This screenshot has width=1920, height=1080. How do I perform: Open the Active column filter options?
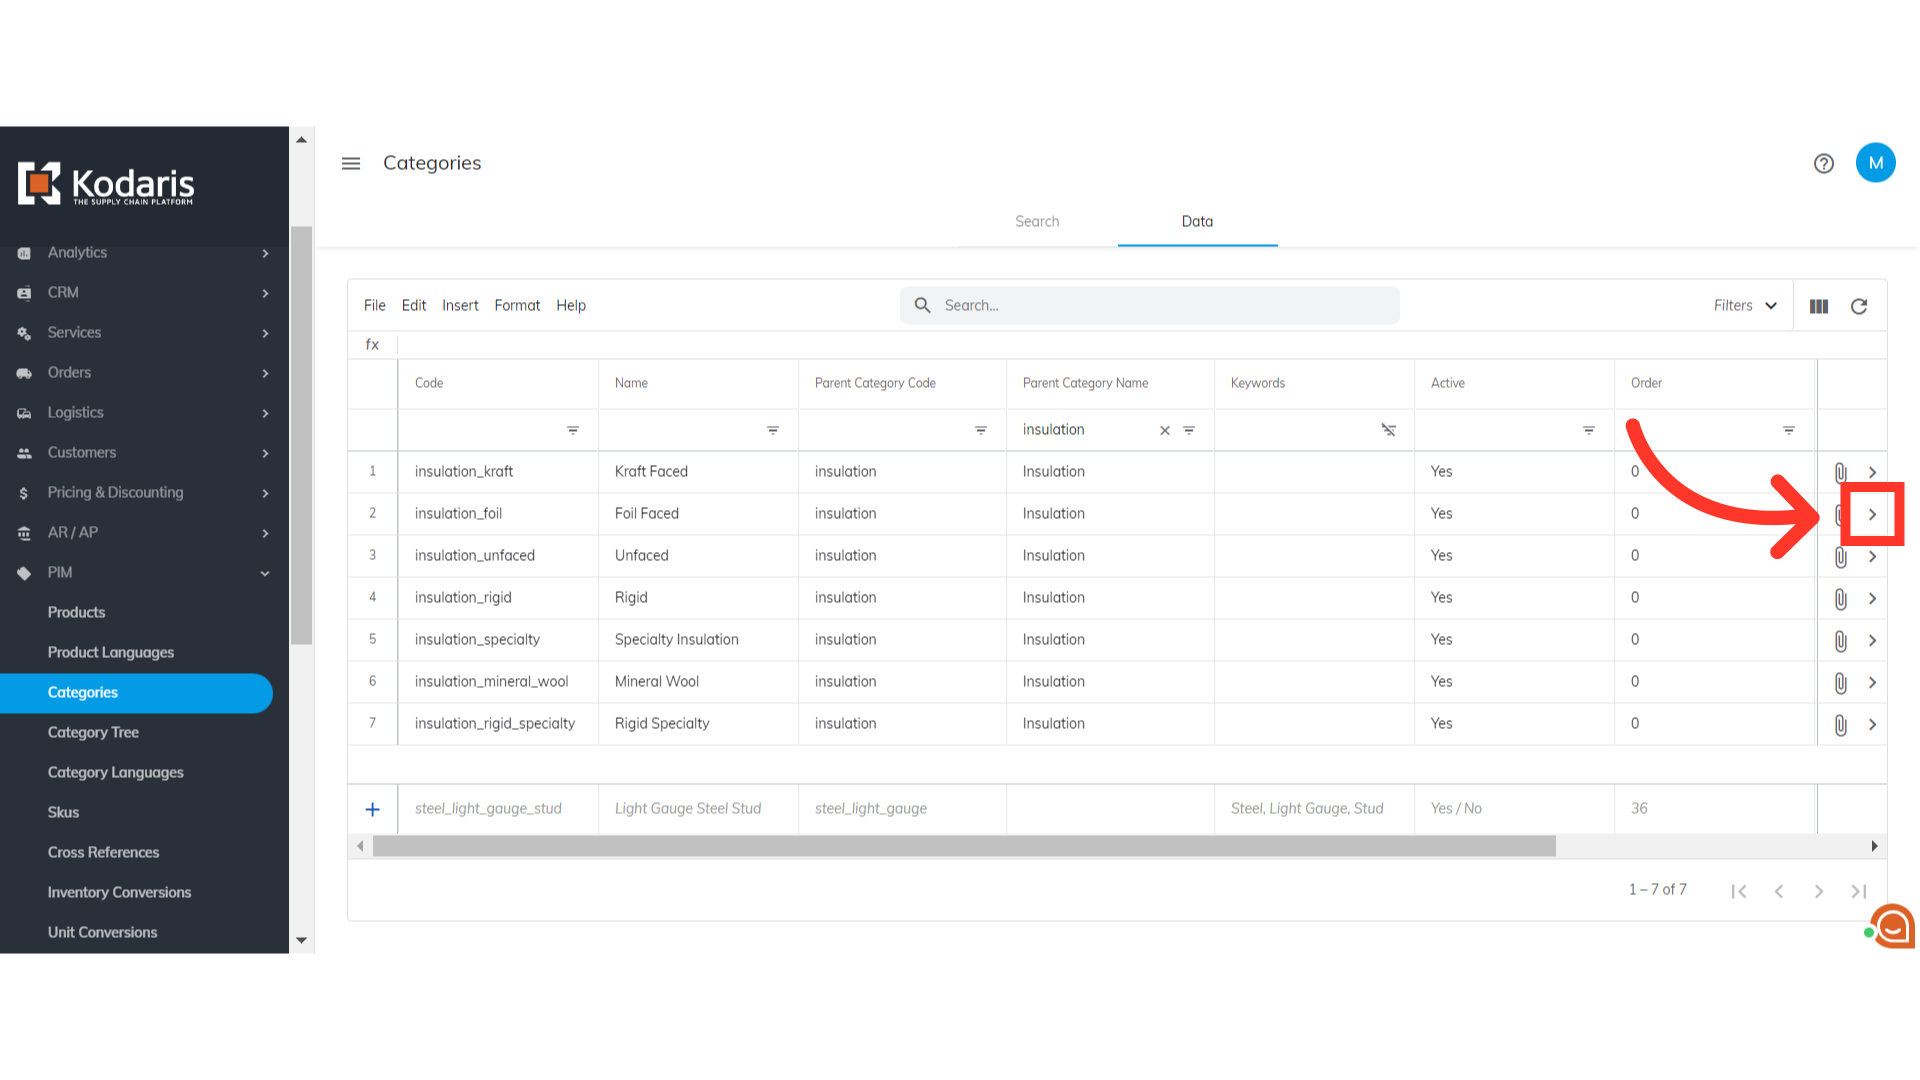(1588, 430)
